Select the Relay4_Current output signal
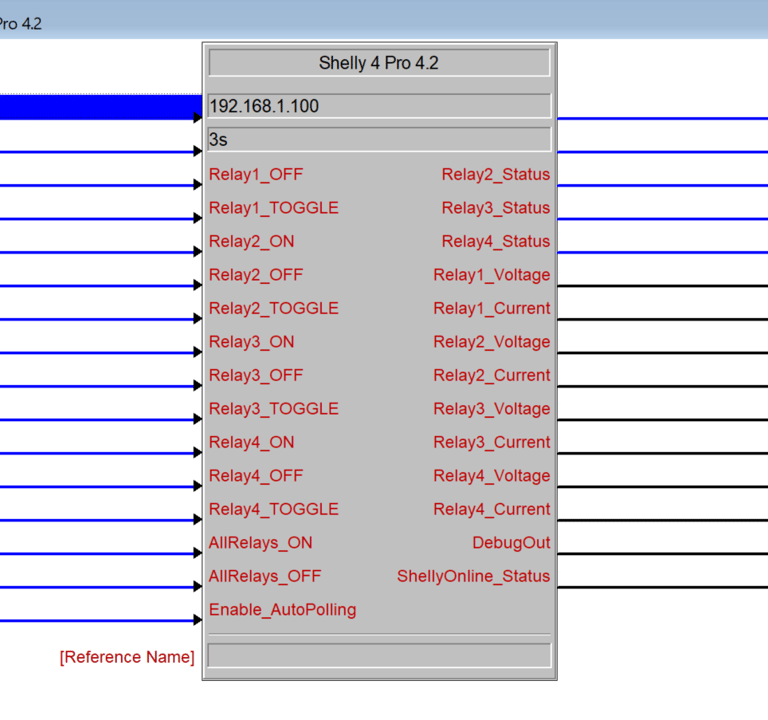The image size is (768, 720). tap(492, 509)
